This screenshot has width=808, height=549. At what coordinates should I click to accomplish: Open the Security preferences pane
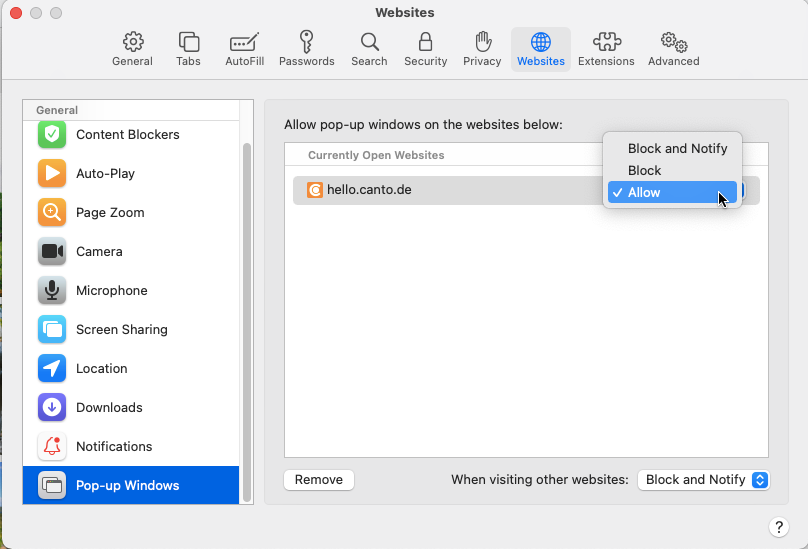[425, 49]
